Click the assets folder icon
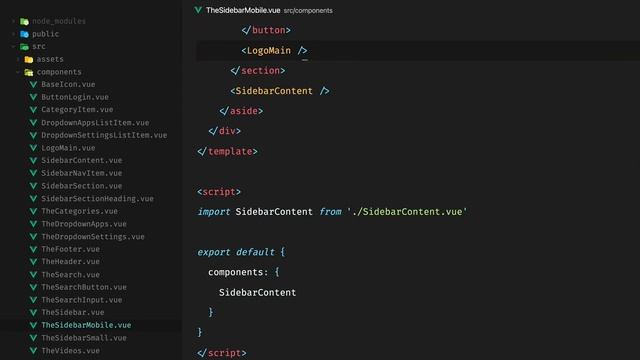This screenshot has height=360, width=640. [x=29, y=60]
